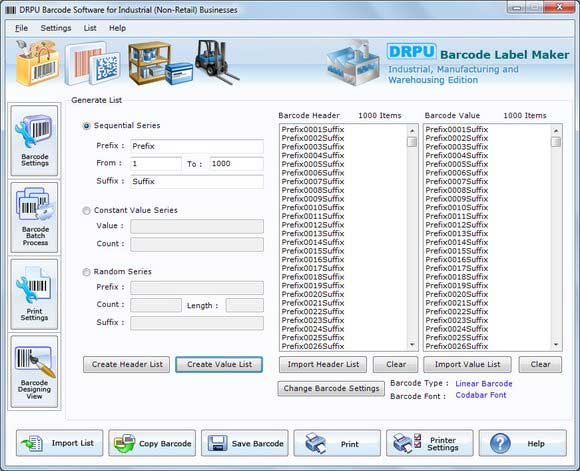Click the Help question-mark button
580x471 pixels.
(x=523, y=443)
